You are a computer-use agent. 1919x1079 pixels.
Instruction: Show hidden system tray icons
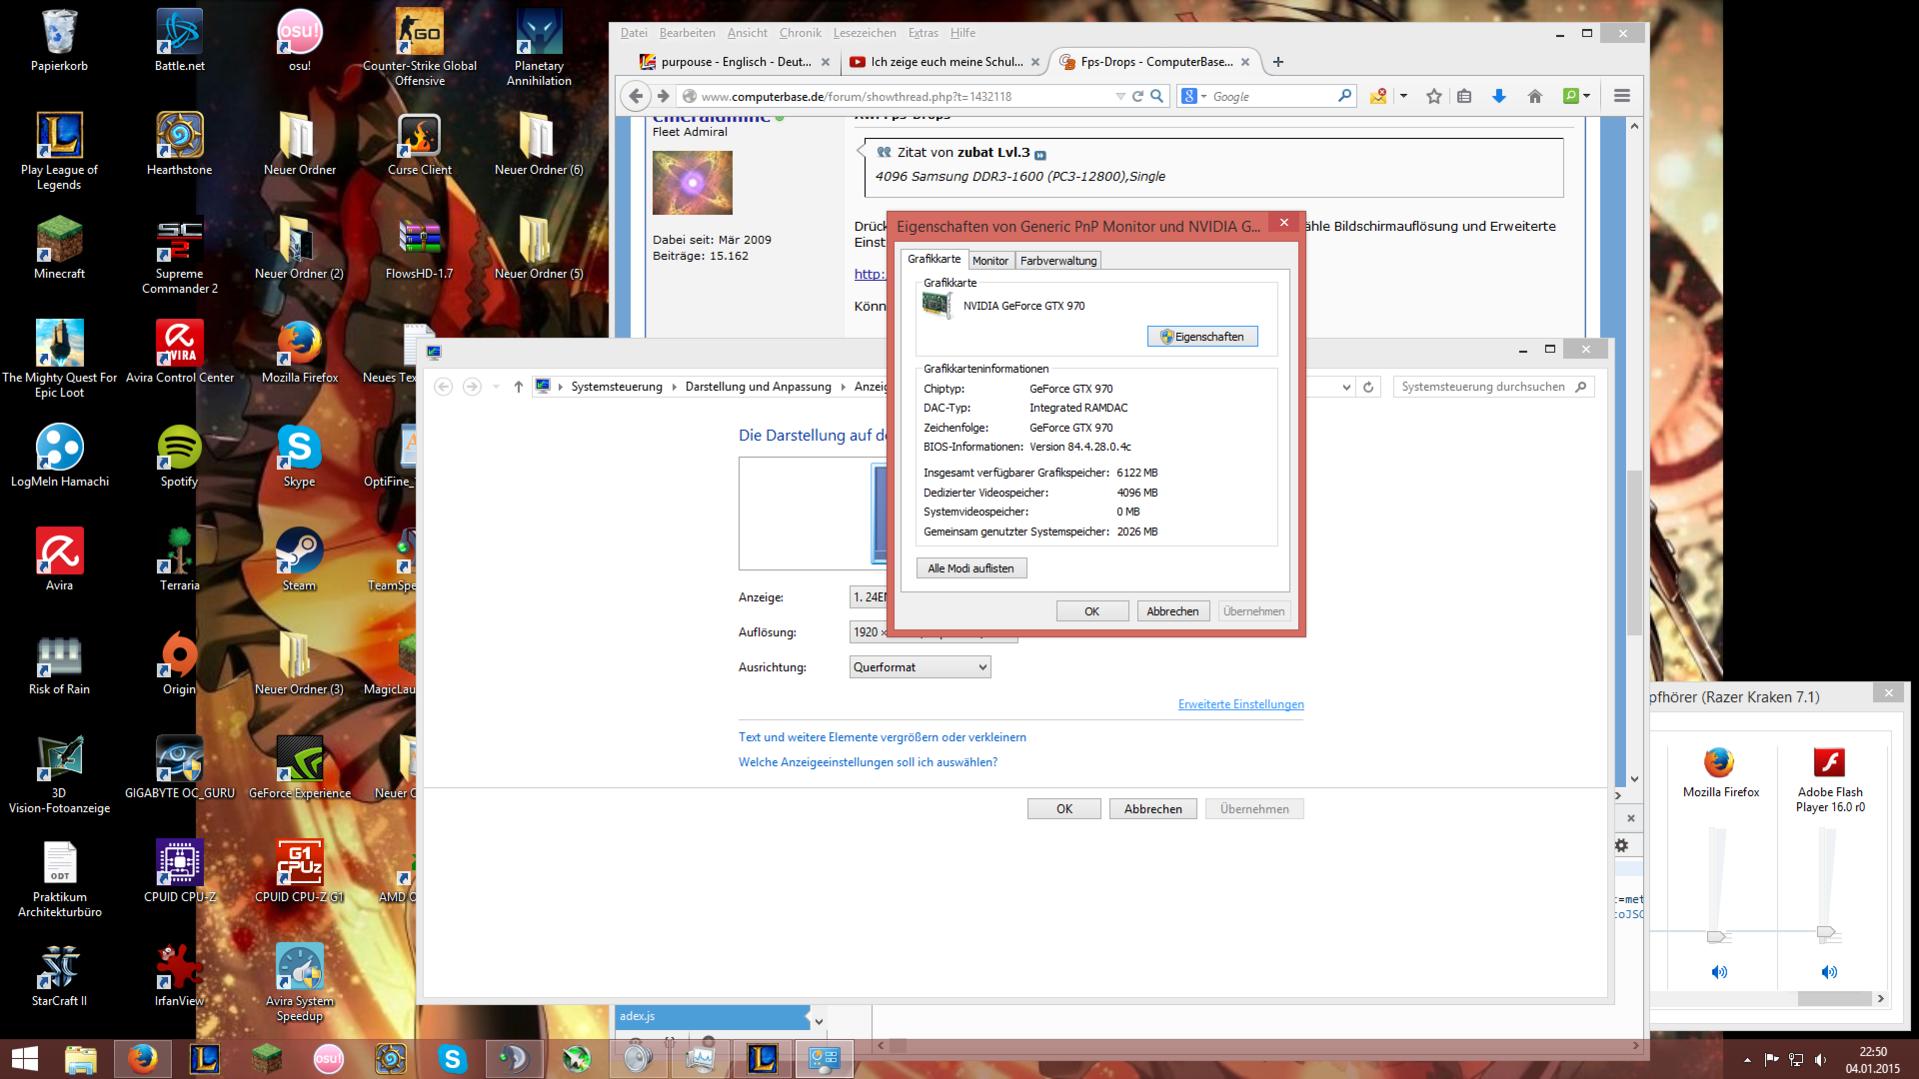(x=1747, y=1059)
